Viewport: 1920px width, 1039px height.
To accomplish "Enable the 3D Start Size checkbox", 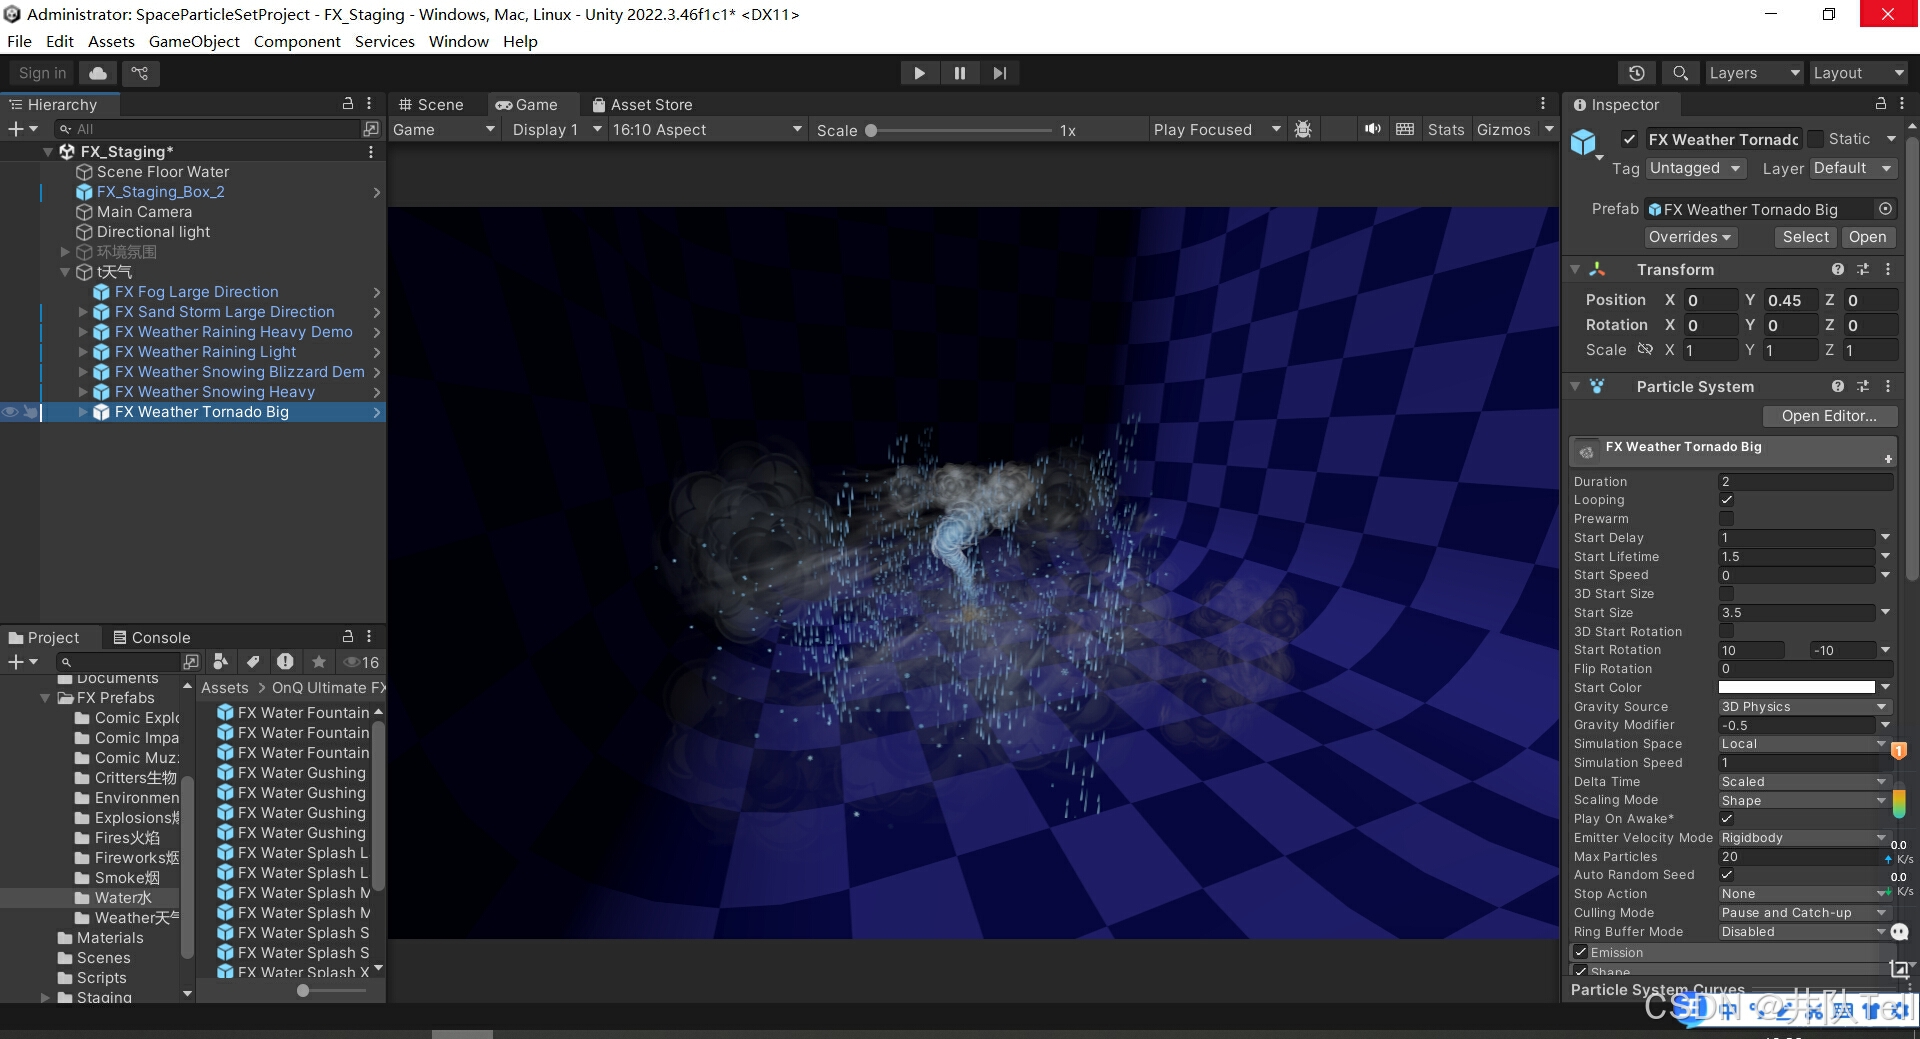I will tap(1726, 594).
